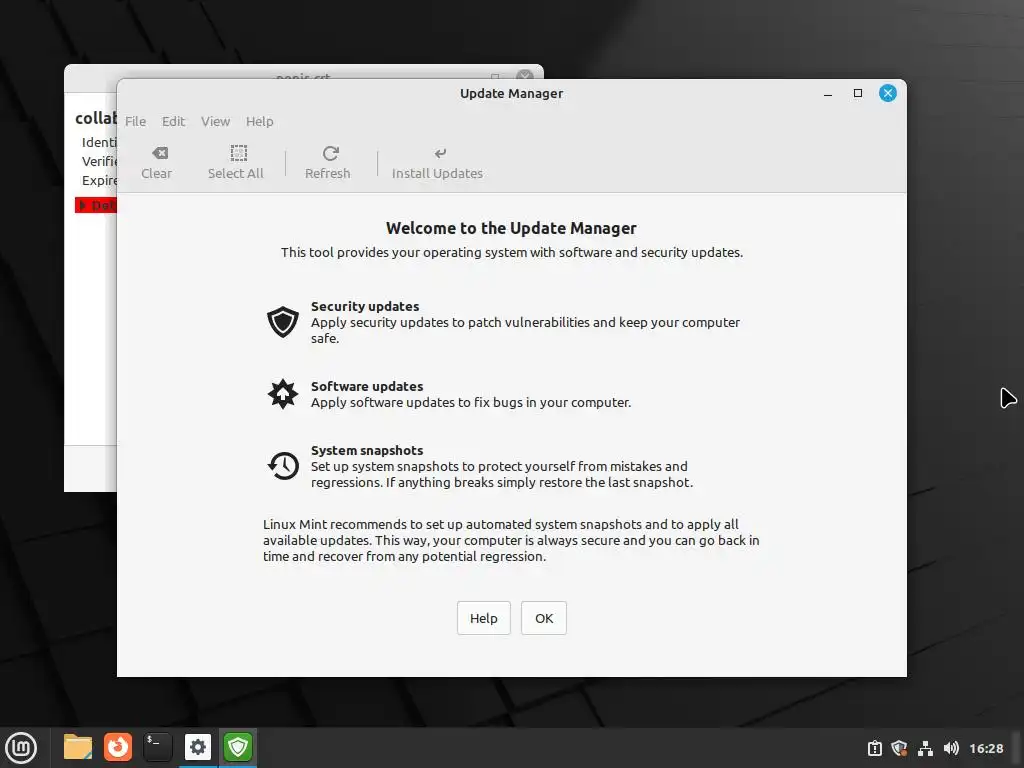The height and width of the screenshot is (768, 1024).
Task: Select the System snapshots heading
Action: point(367,451)
